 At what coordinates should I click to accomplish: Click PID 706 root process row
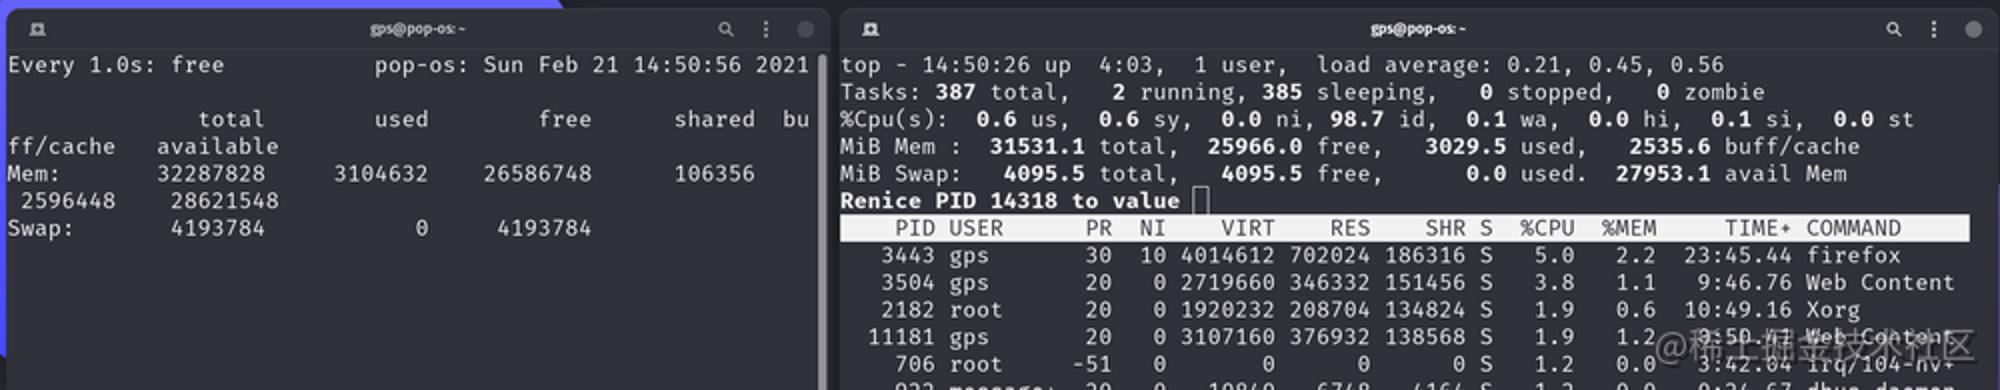point(1405,364)
